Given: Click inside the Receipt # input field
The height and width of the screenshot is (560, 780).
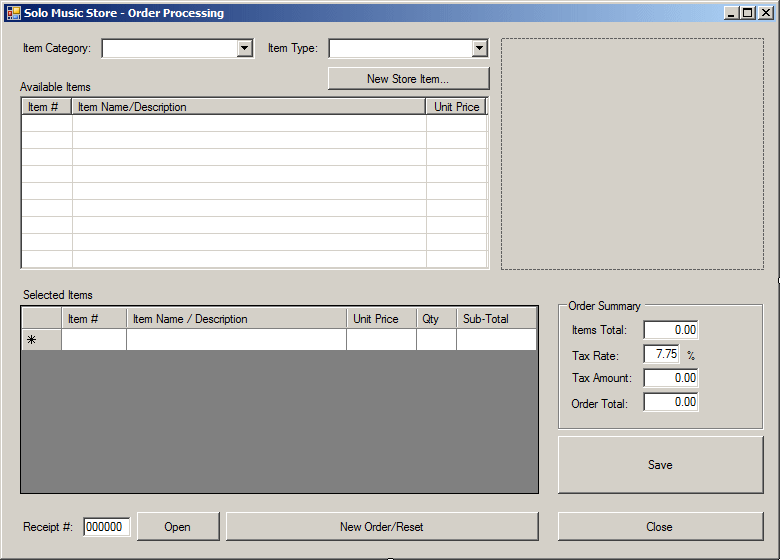Looking at the screenshot, I should pos(106,527).
